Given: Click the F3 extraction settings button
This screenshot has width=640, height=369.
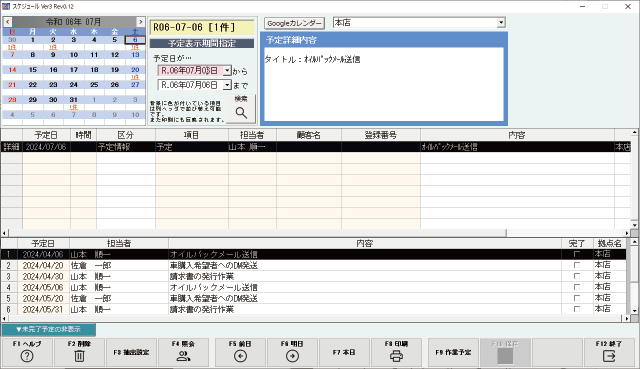Looking at the screenshot, I should pyautogui.click(x=131, y=352).
